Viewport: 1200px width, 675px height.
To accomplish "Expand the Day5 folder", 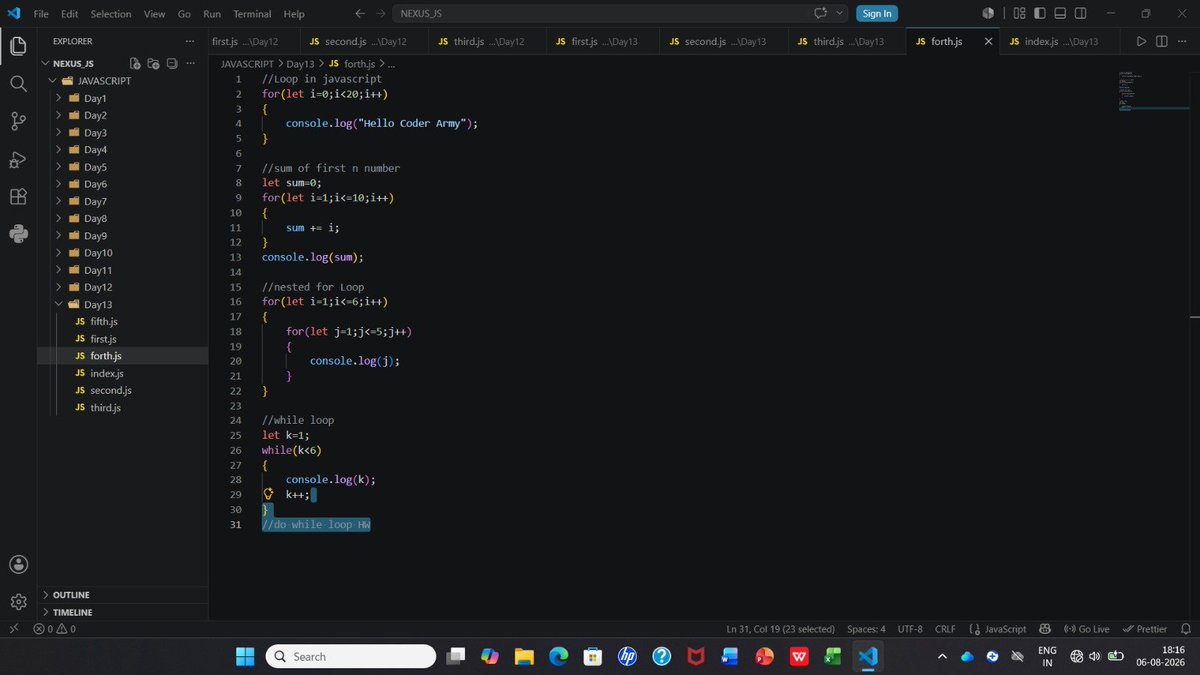I will tap(61, 167).
